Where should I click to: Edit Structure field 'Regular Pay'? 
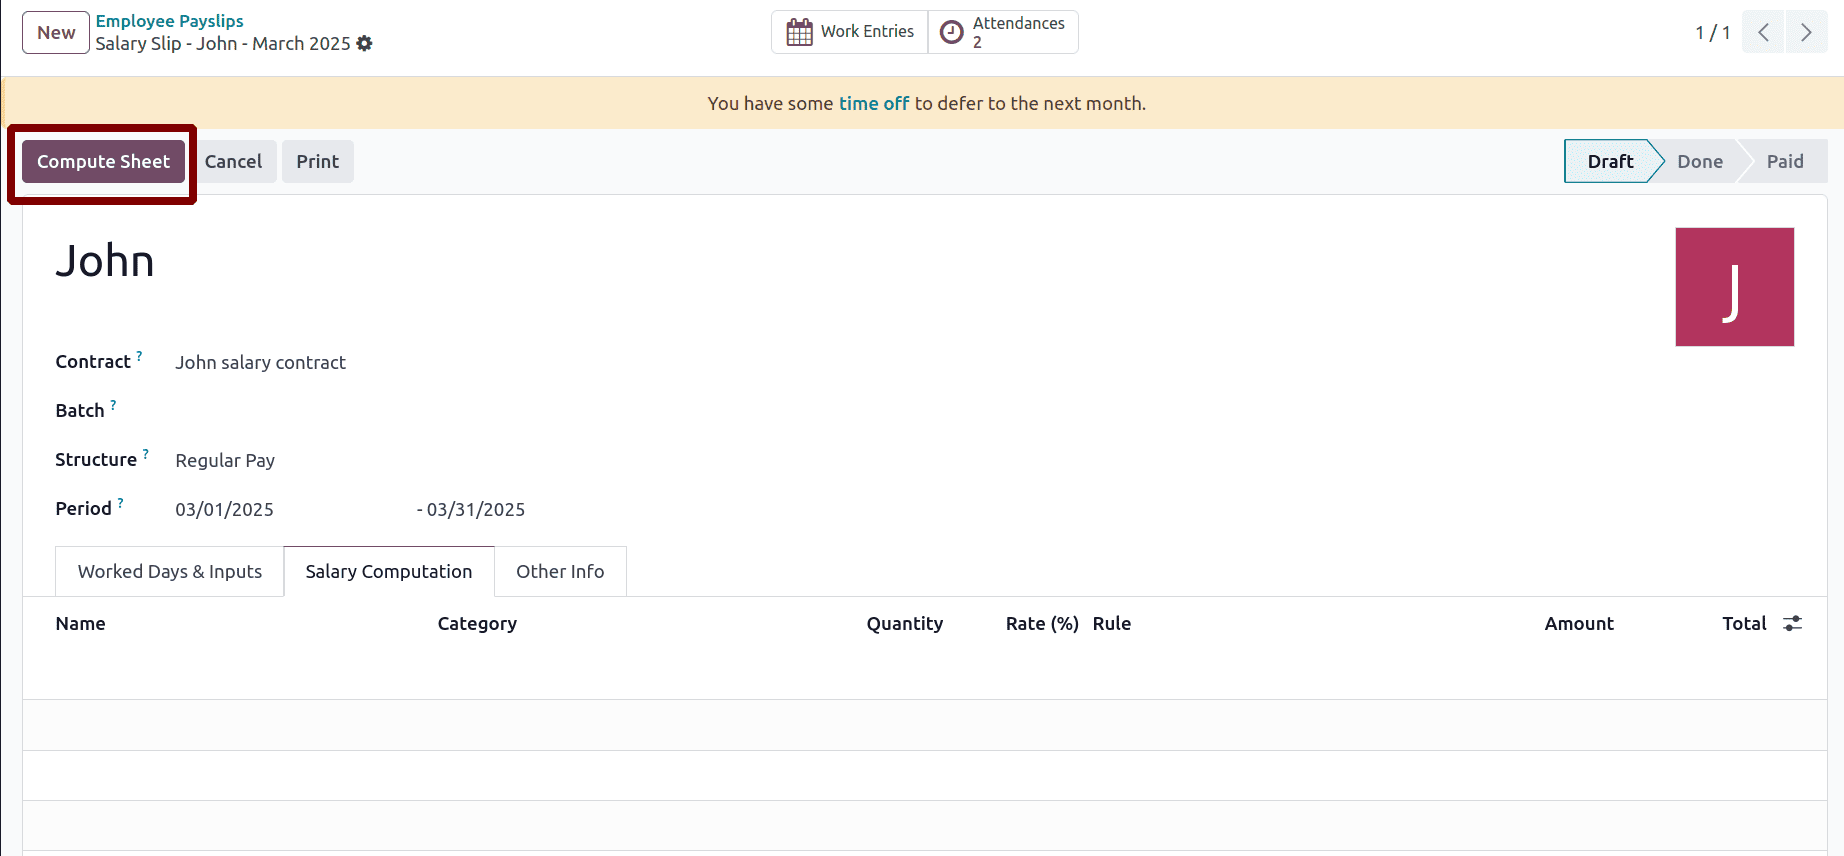click(x=225, y=460)
